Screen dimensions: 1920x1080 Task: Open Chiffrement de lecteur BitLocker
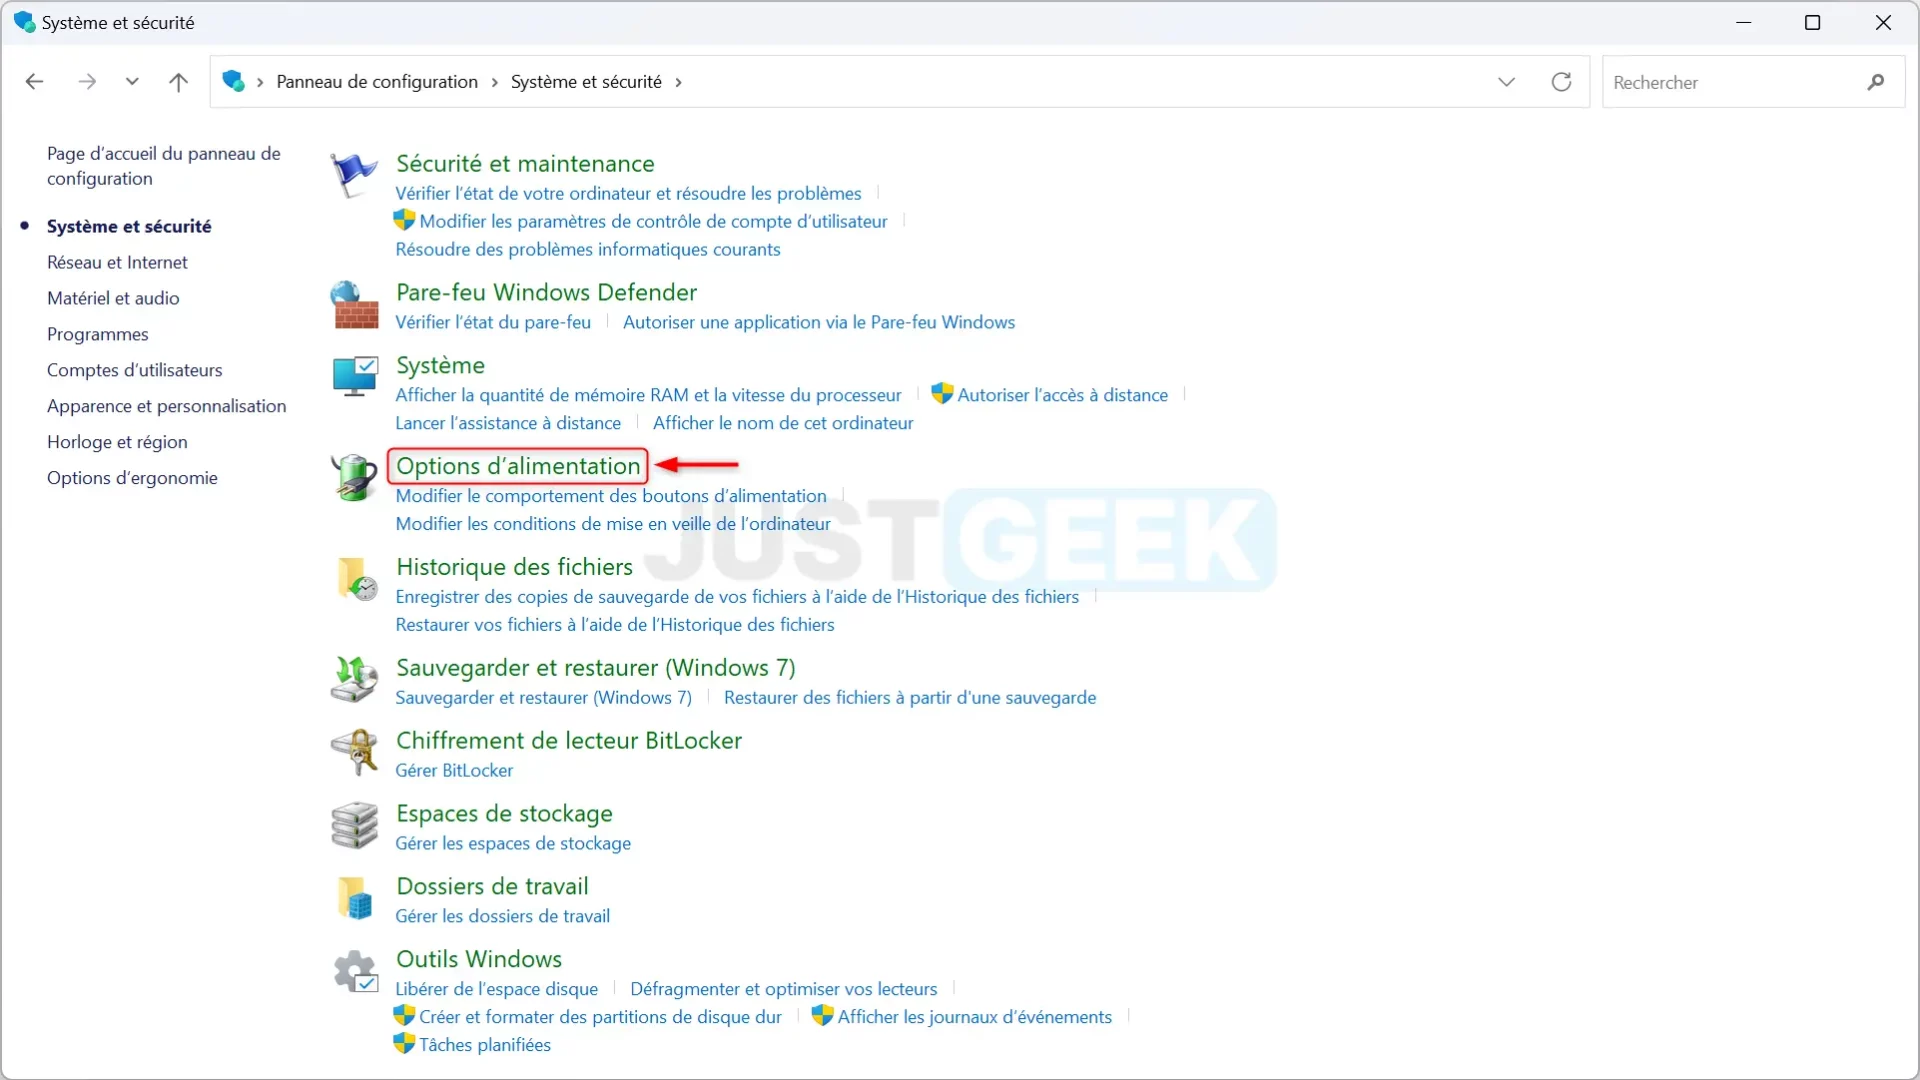pos(569,740)
